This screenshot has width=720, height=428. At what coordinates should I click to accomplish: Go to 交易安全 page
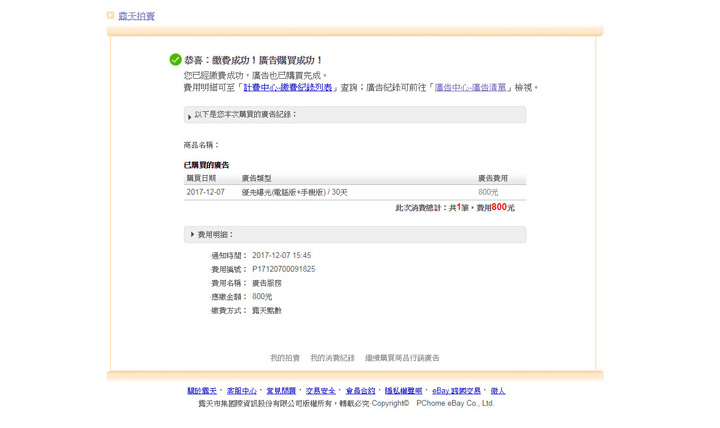[x=321, y=391]
